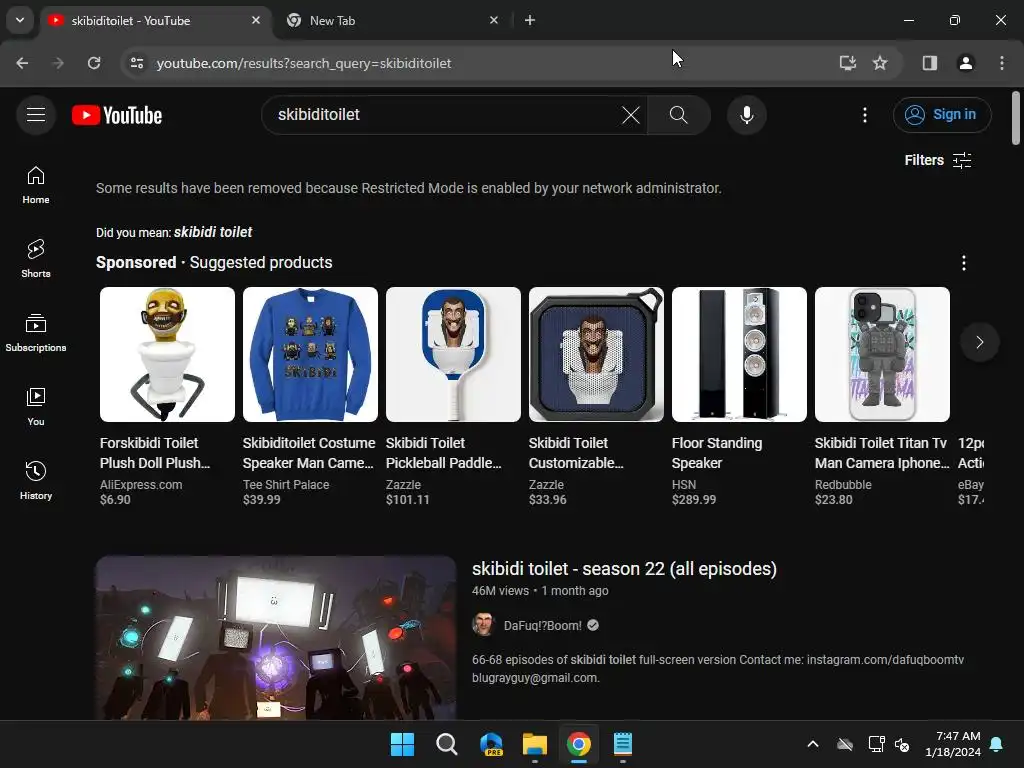Play skibidi toilet season 22 video thumbnail
Image resolution: width=1024 pixels, height=768 pixels.
(276, 637)
